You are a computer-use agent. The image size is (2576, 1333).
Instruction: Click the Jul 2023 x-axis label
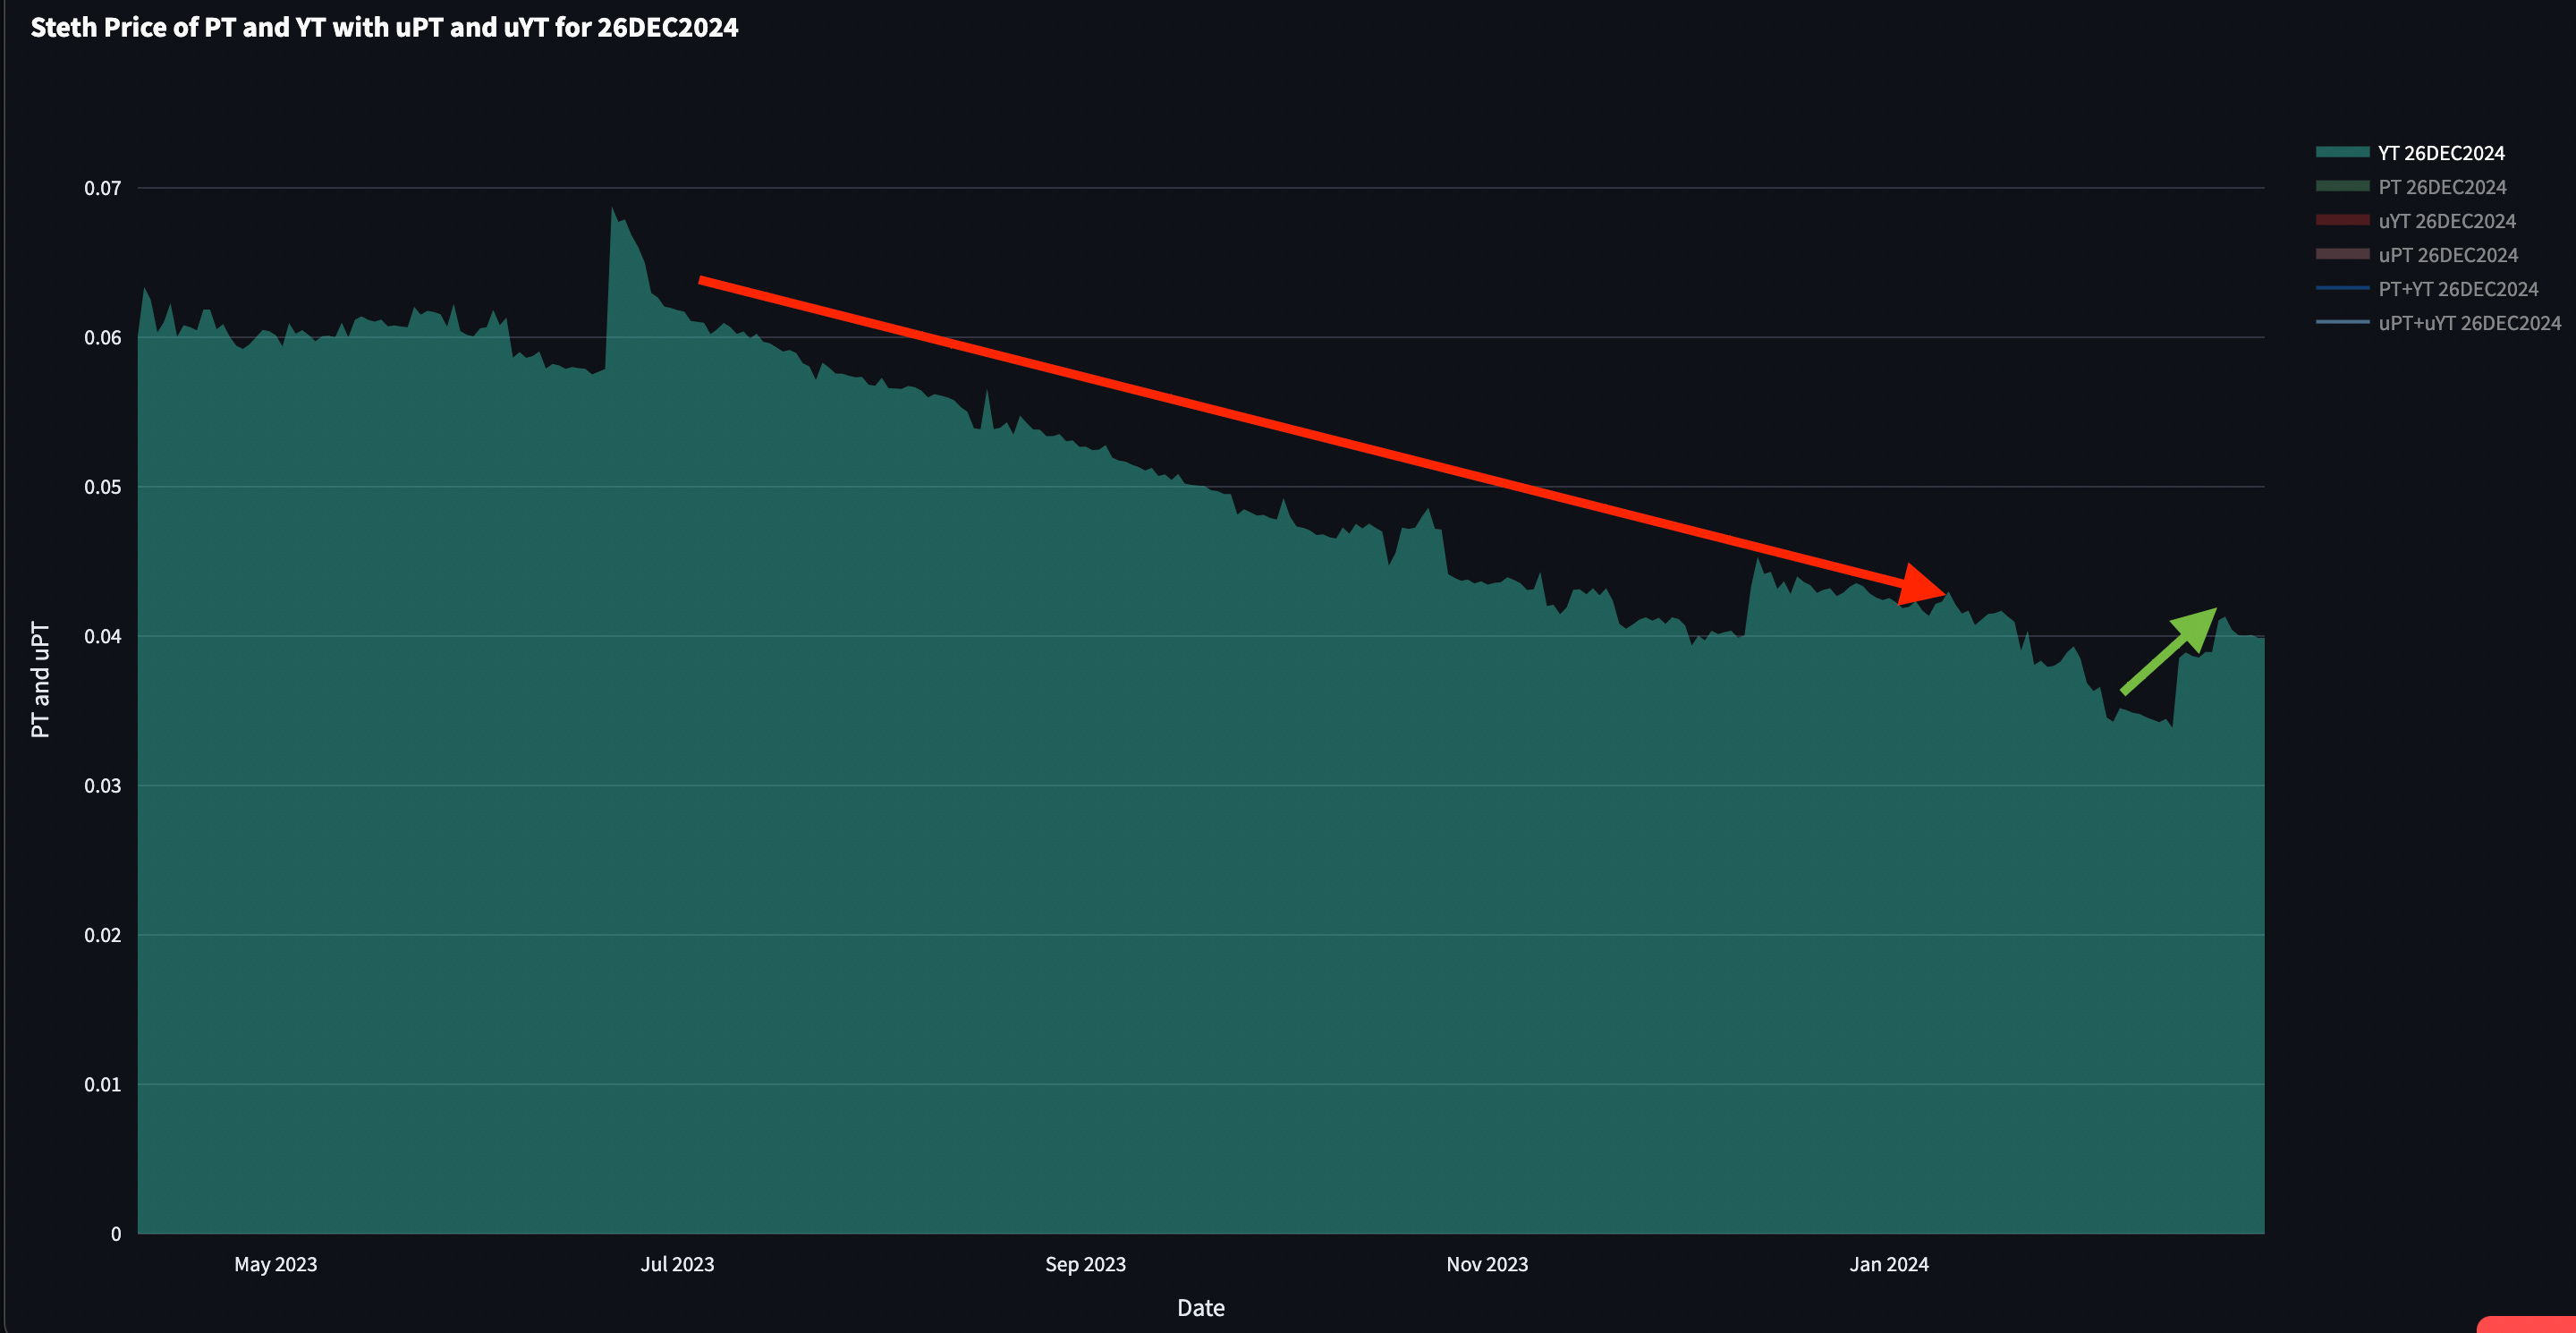tap(677, 1264)
